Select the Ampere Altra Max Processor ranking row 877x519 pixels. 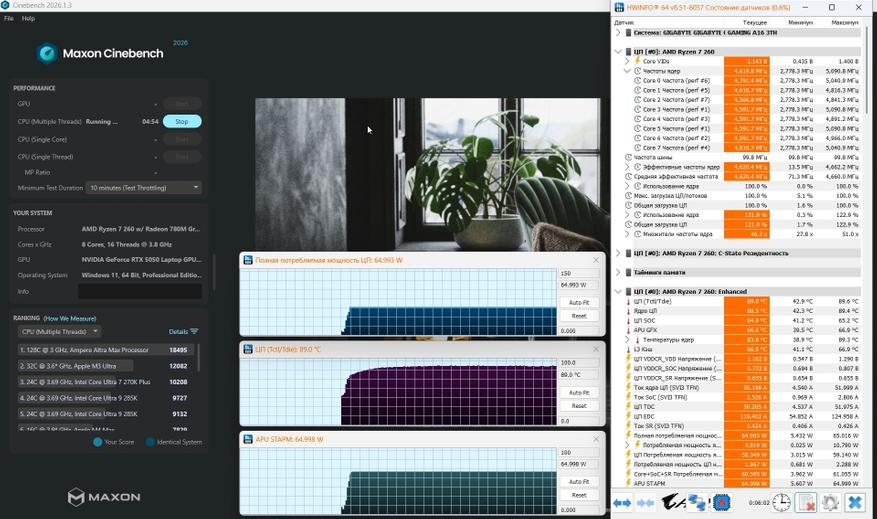(105, 350)
